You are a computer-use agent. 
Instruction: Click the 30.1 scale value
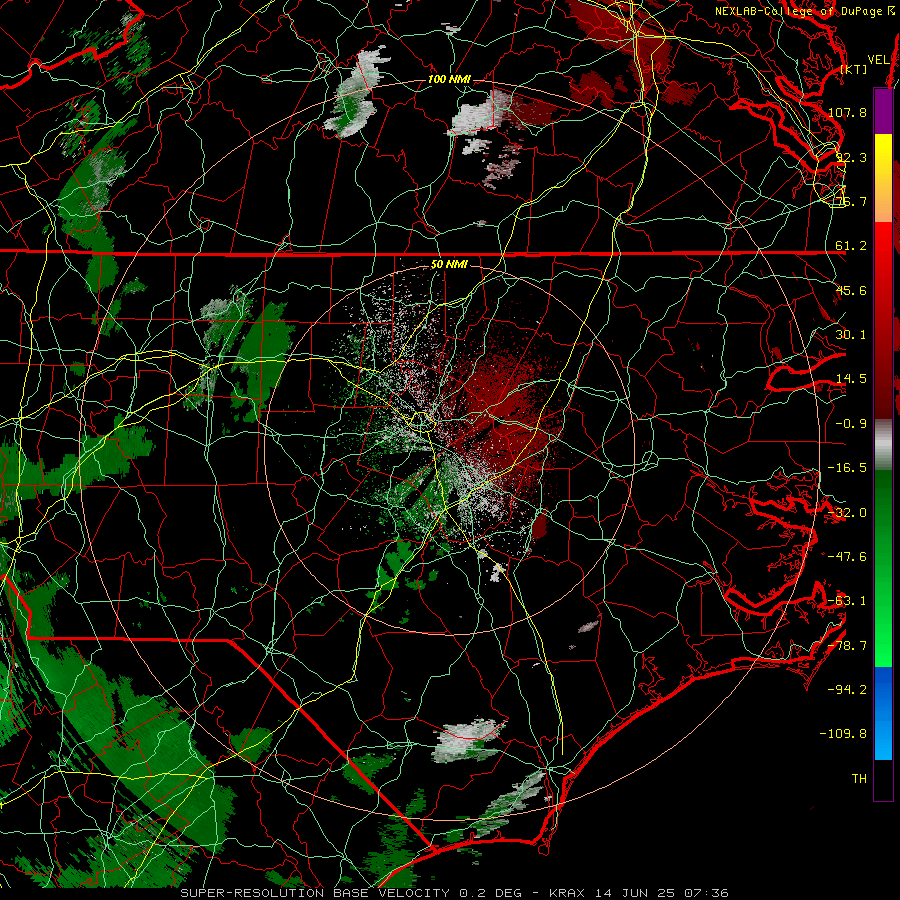pos(851,335)
